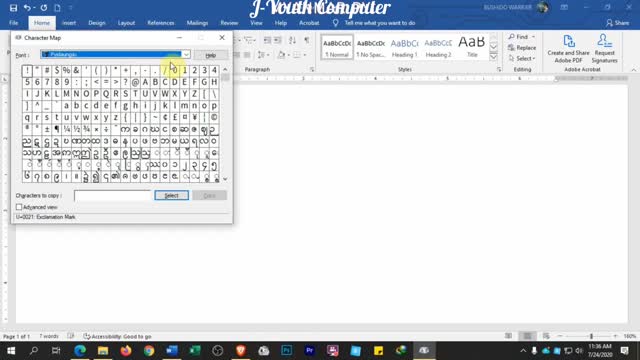640x360 pixels.
Task: Select the exclamation mark character cell
Action: coord(27,70)
